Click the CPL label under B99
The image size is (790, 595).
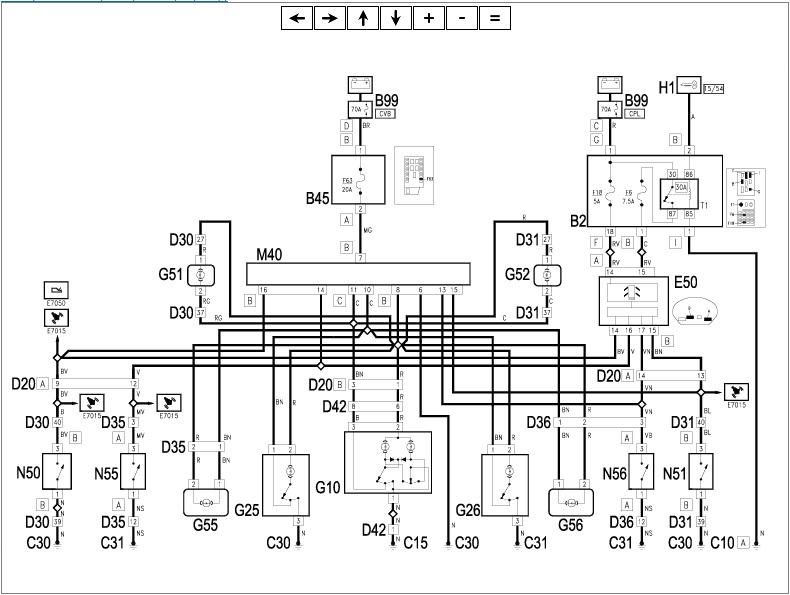pyautogui.click(x=635, y=114)
